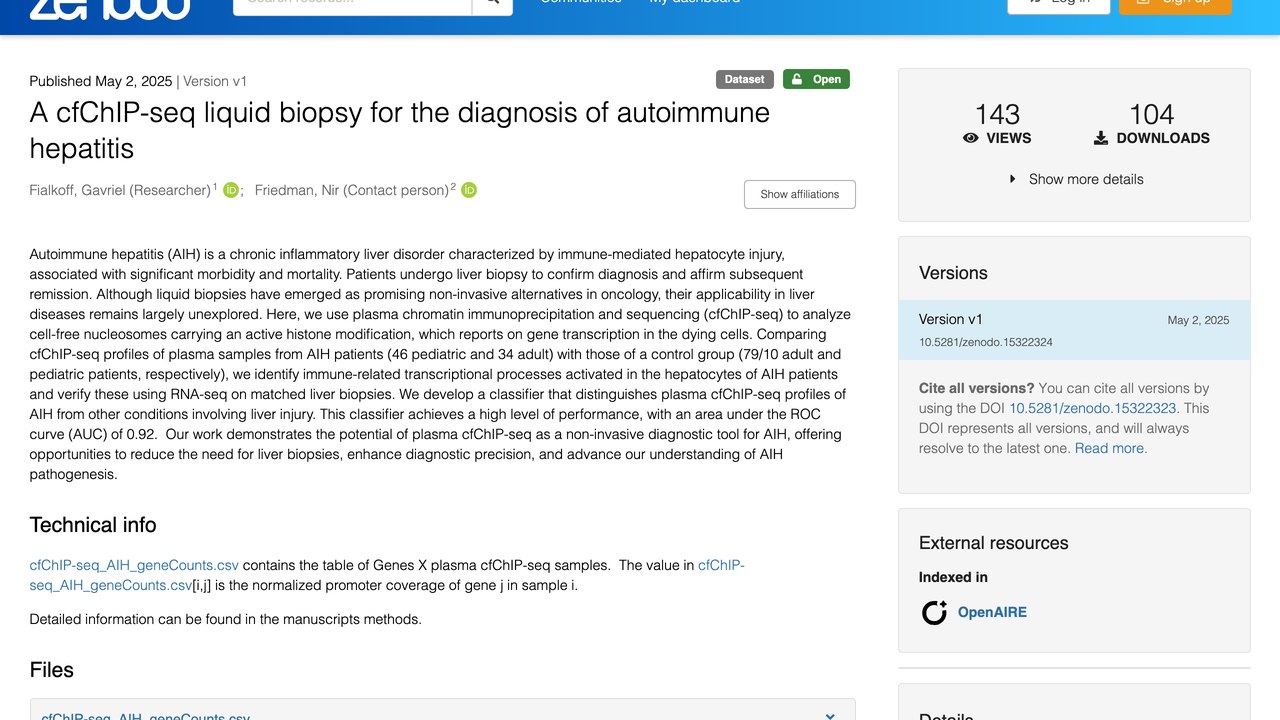Click the 104 downloads count
Image resolution: width=1280 pixels, height=720 pixels.
tap(1151, 114)
